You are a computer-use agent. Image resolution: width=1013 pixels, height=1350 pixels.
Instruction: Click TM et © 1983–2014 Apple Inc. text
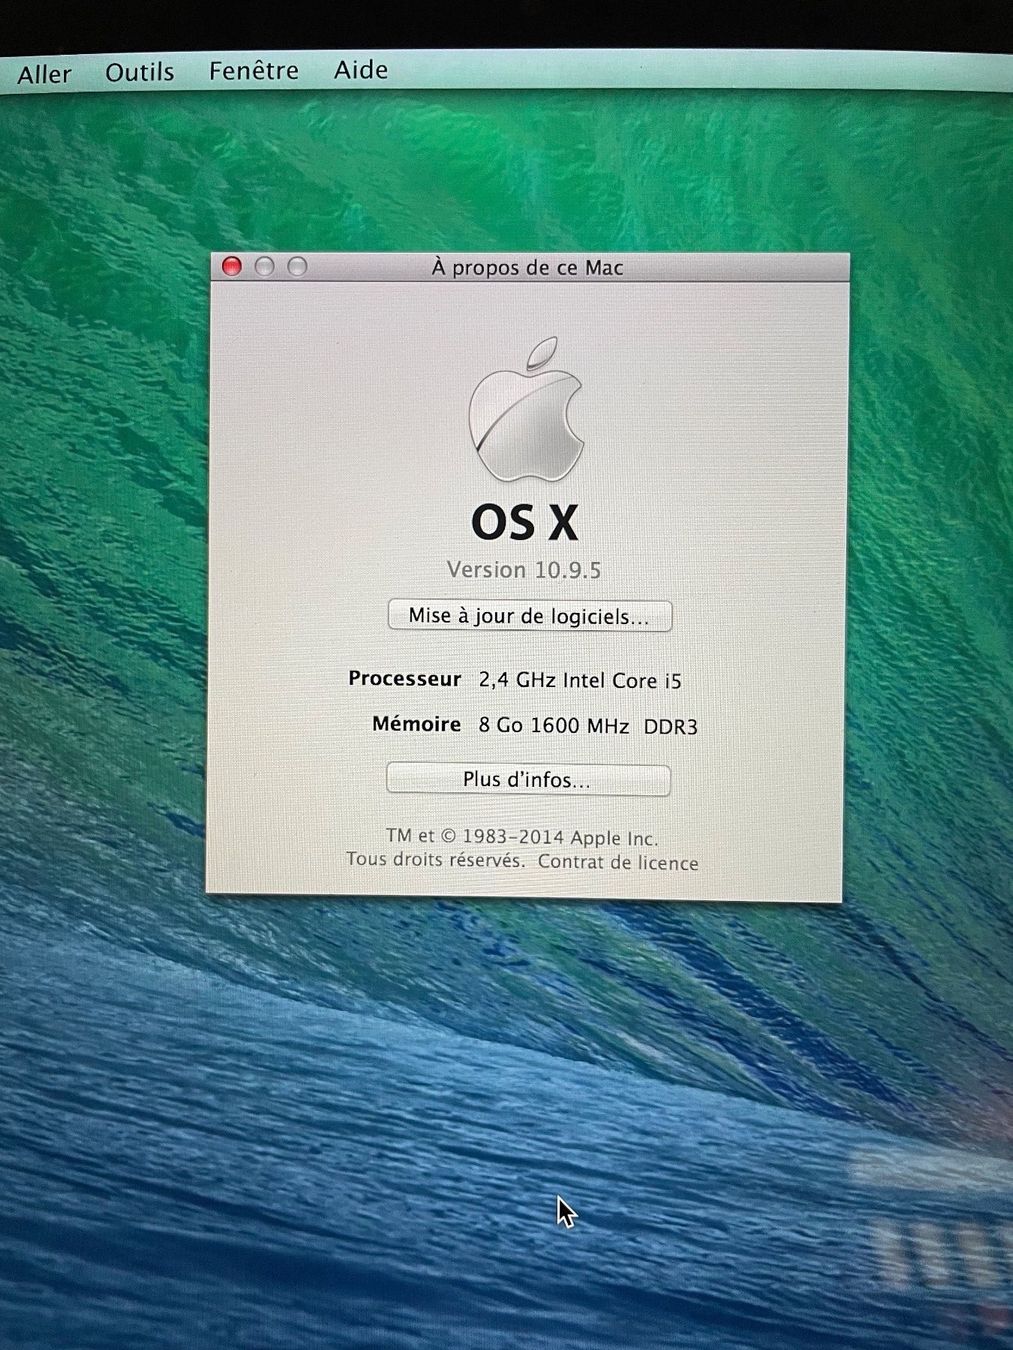pos(522,838)
